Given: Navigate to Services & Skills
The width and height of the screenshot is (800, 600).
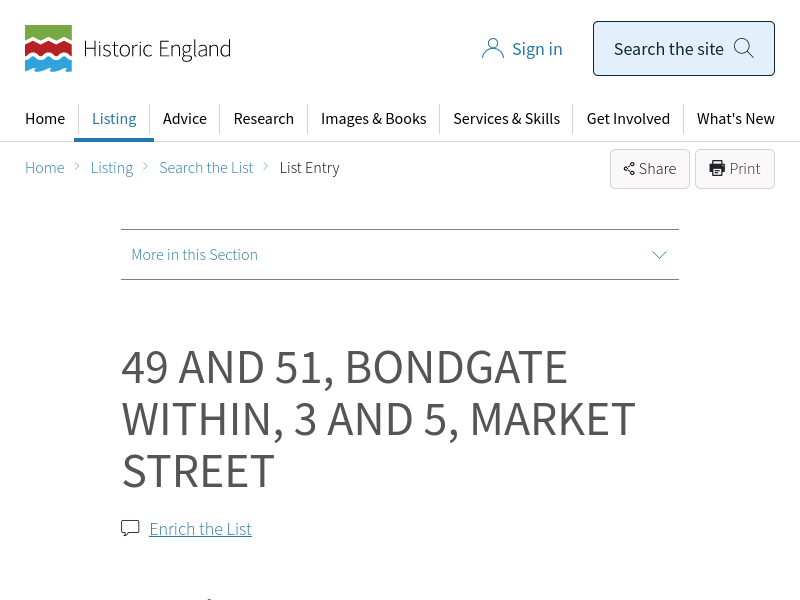Looking at the screenshot, I should click(506, 118).
